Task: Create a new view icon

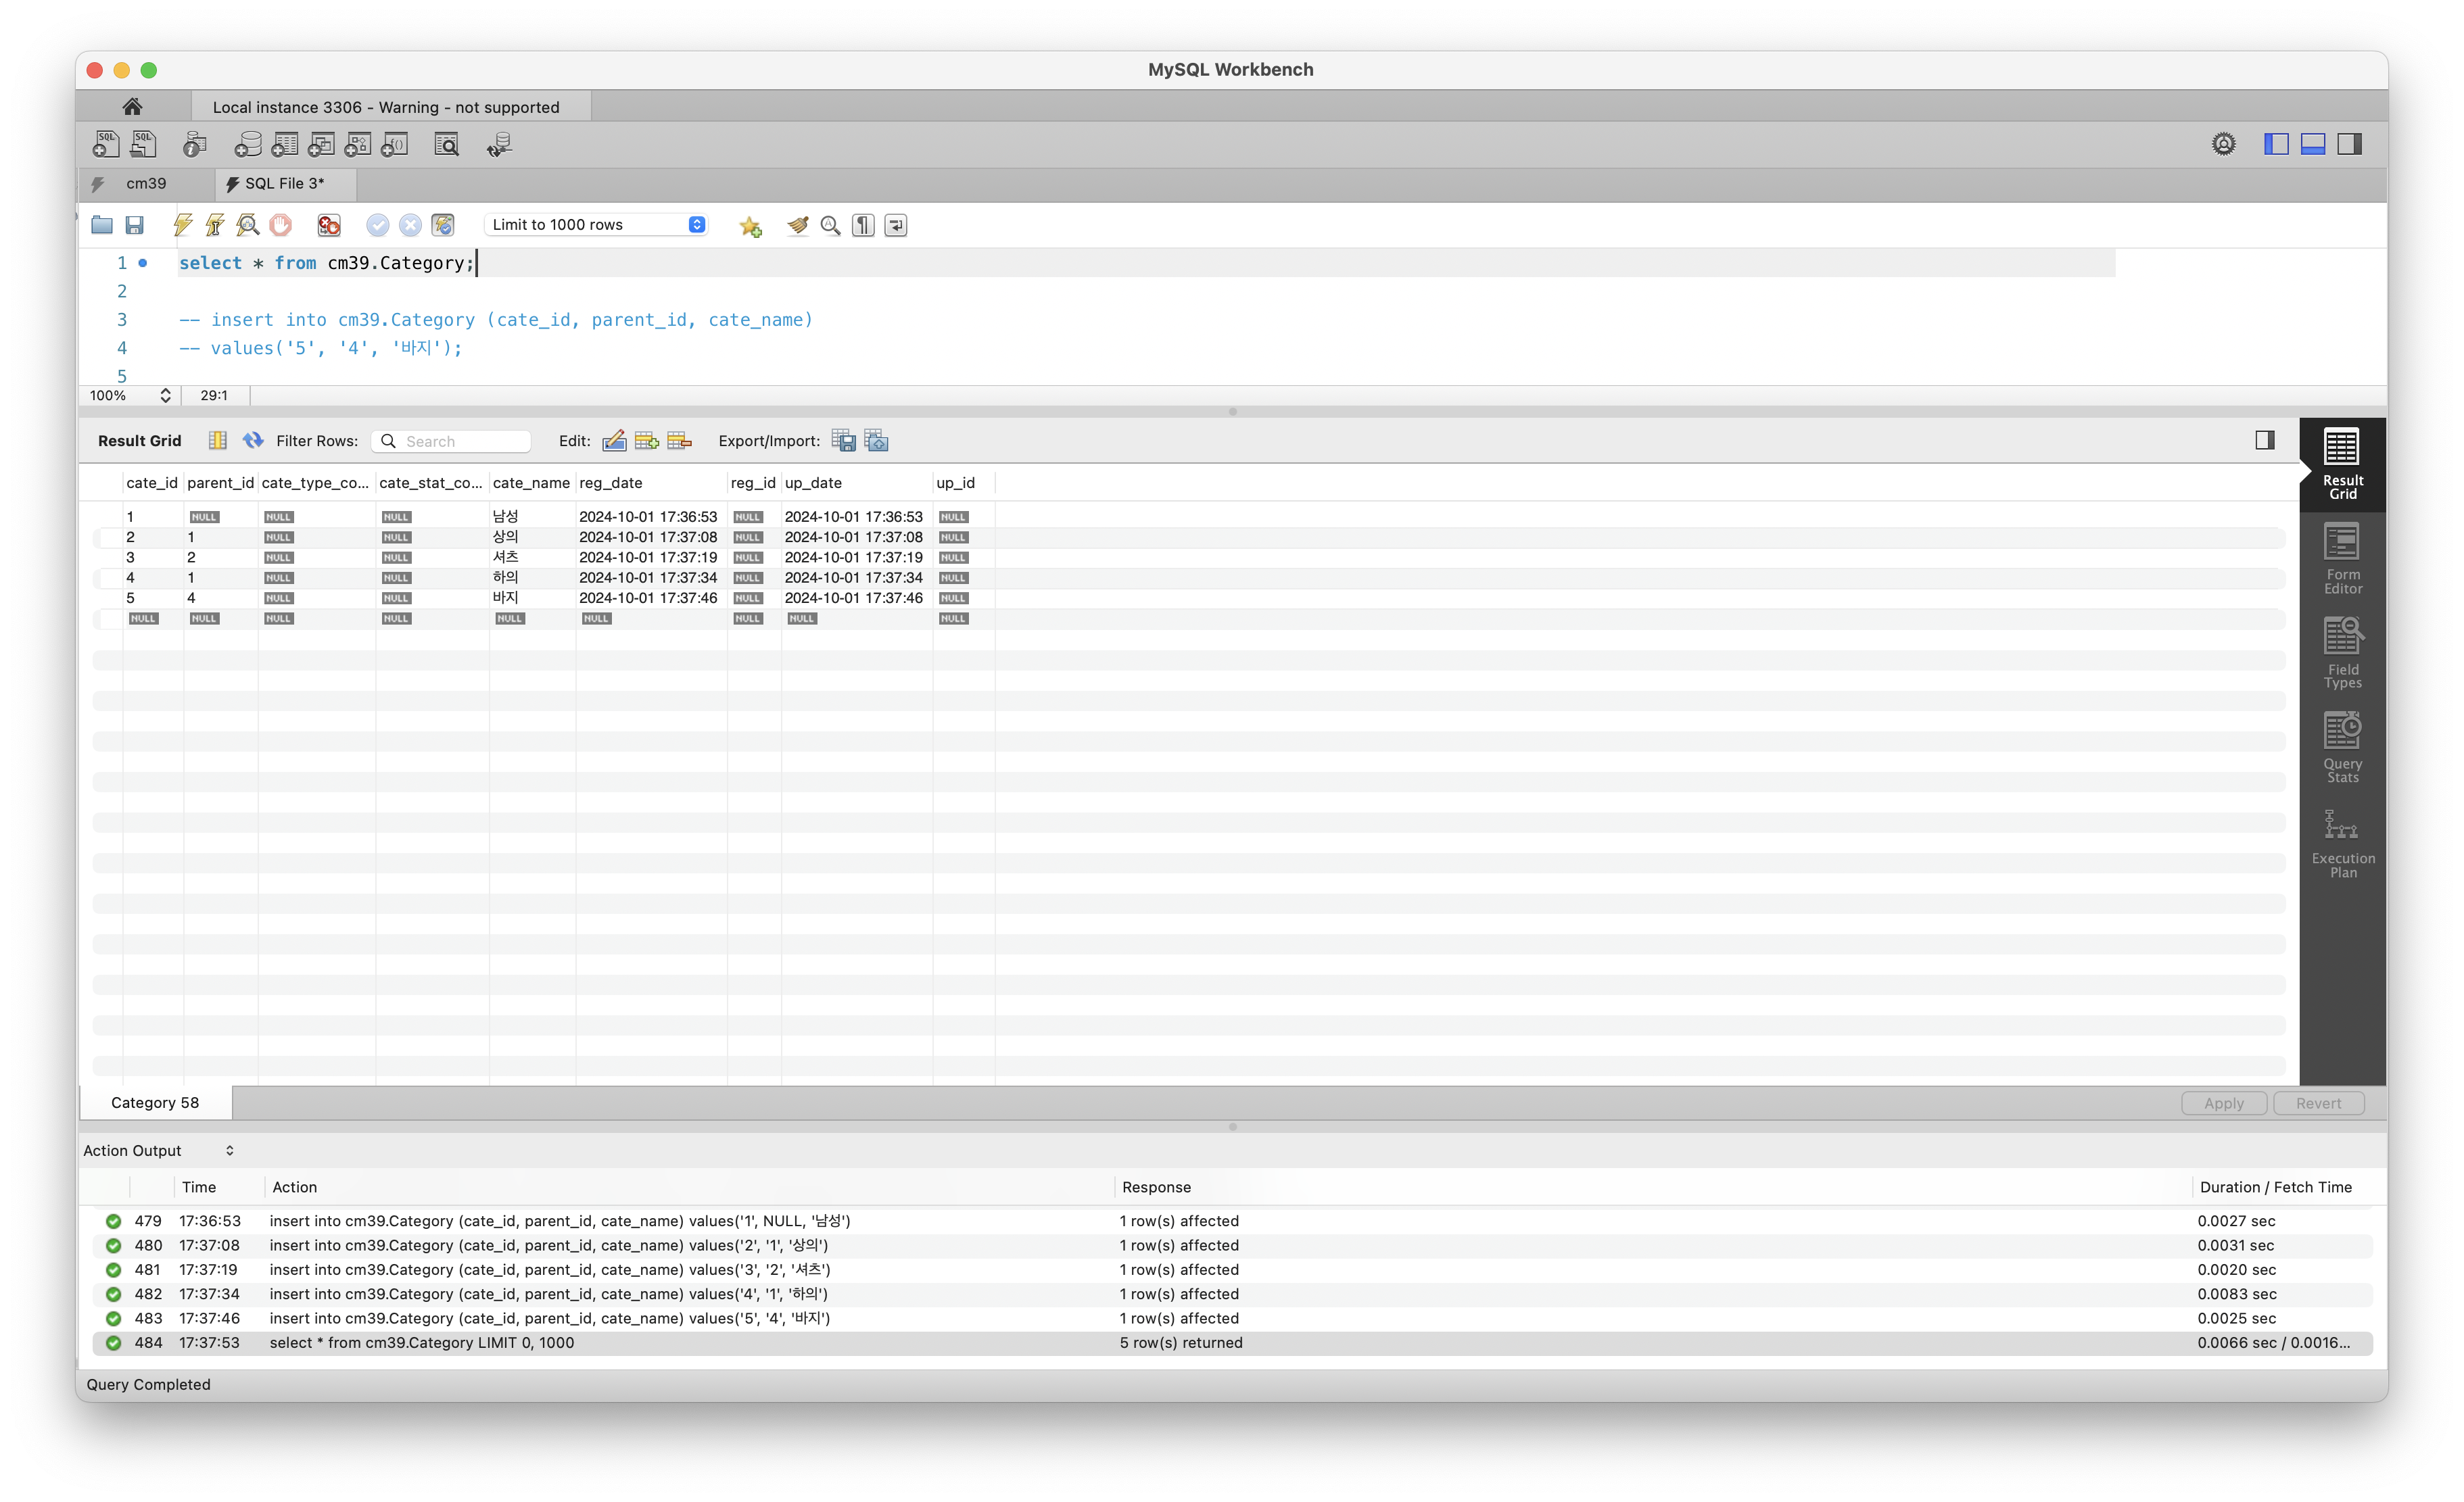Action: [x=321, y=145]
